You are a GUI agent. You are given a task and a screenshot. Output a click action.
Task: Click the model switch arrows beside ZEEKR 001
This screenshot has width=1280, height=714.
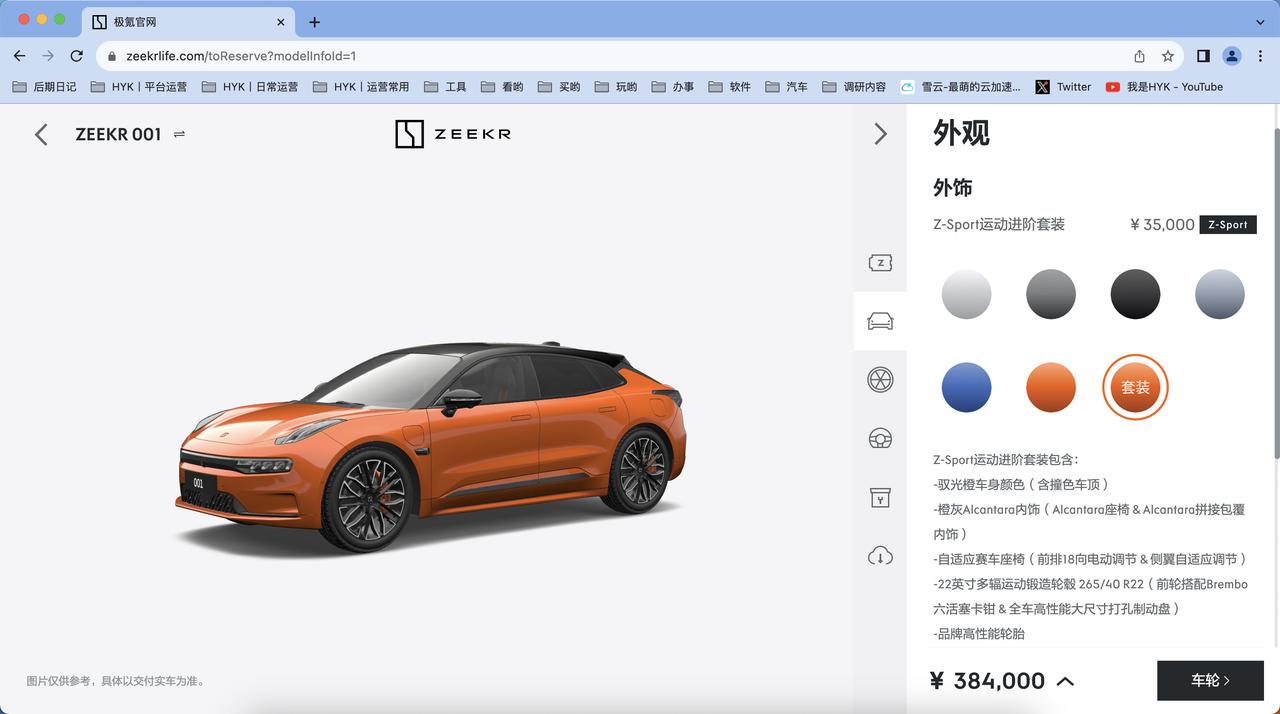pos(179,134)
